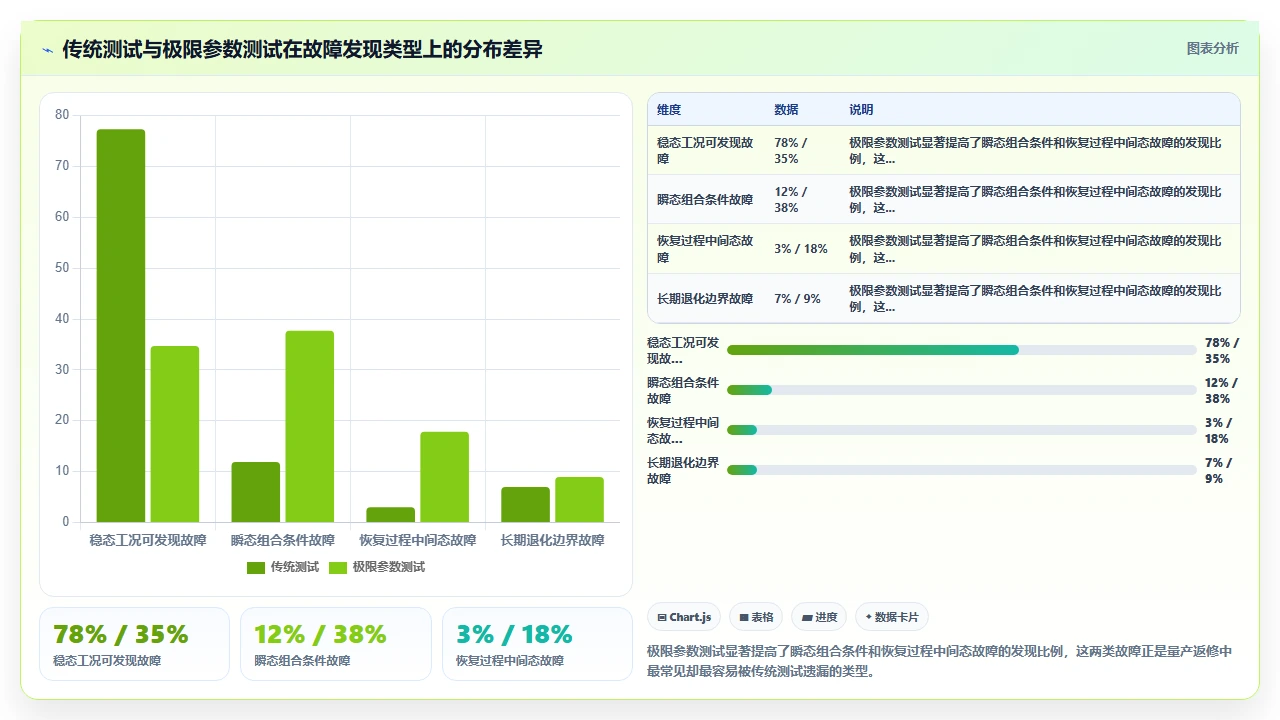Click 极限参数测试 bar of 稳态工况可发现故障
This screenshot has height=720, width=1280.
pos(175,434)
